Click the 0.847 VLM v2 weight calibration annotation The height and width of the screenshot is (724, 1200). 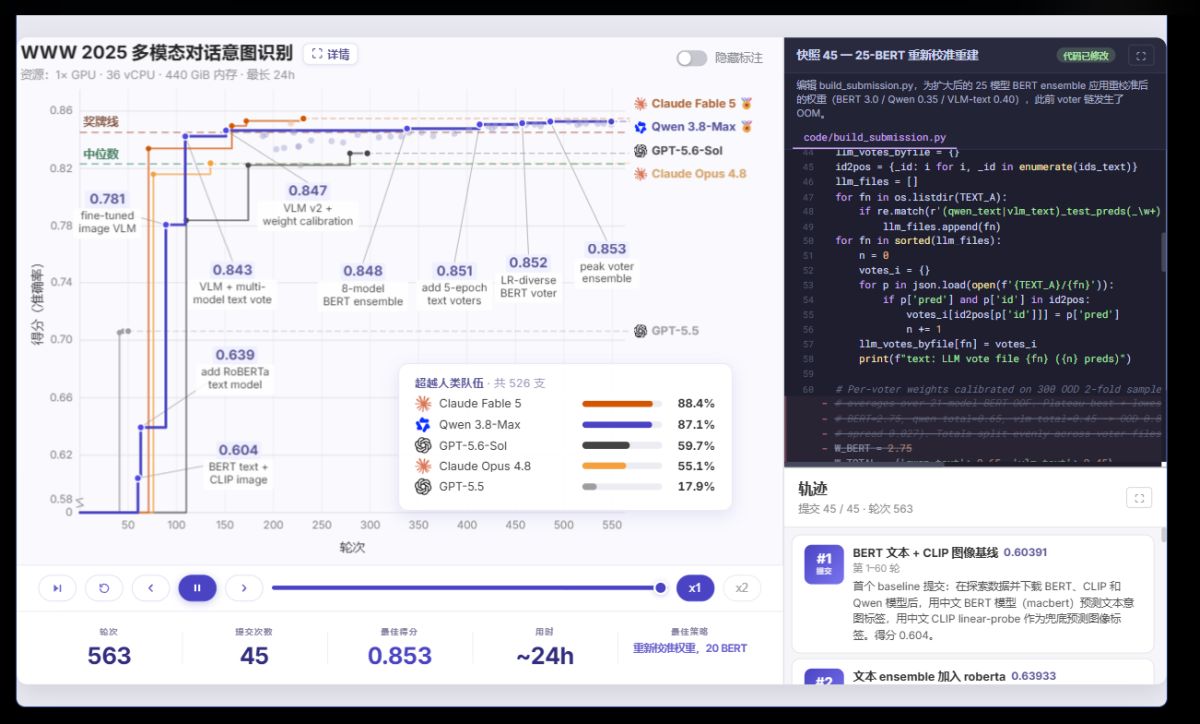pos(307,205)
